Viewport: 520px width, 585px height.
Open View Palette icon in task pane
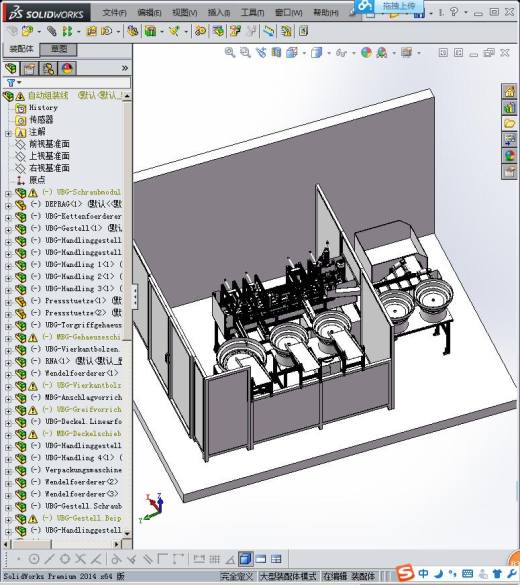(510, 140)
